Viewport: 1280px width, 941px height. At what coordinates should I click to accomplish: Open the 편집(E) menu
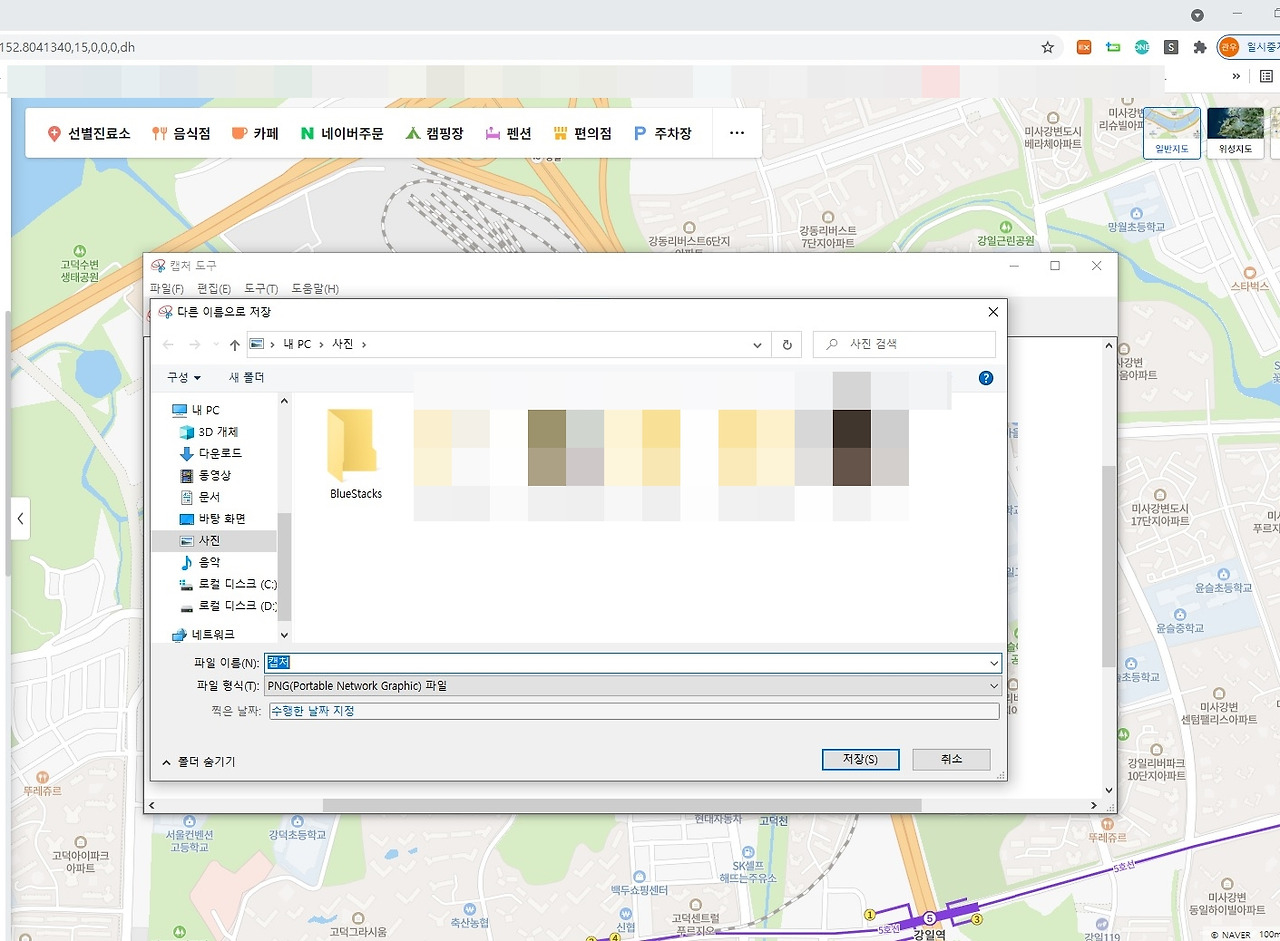click(x=214, y=289)
